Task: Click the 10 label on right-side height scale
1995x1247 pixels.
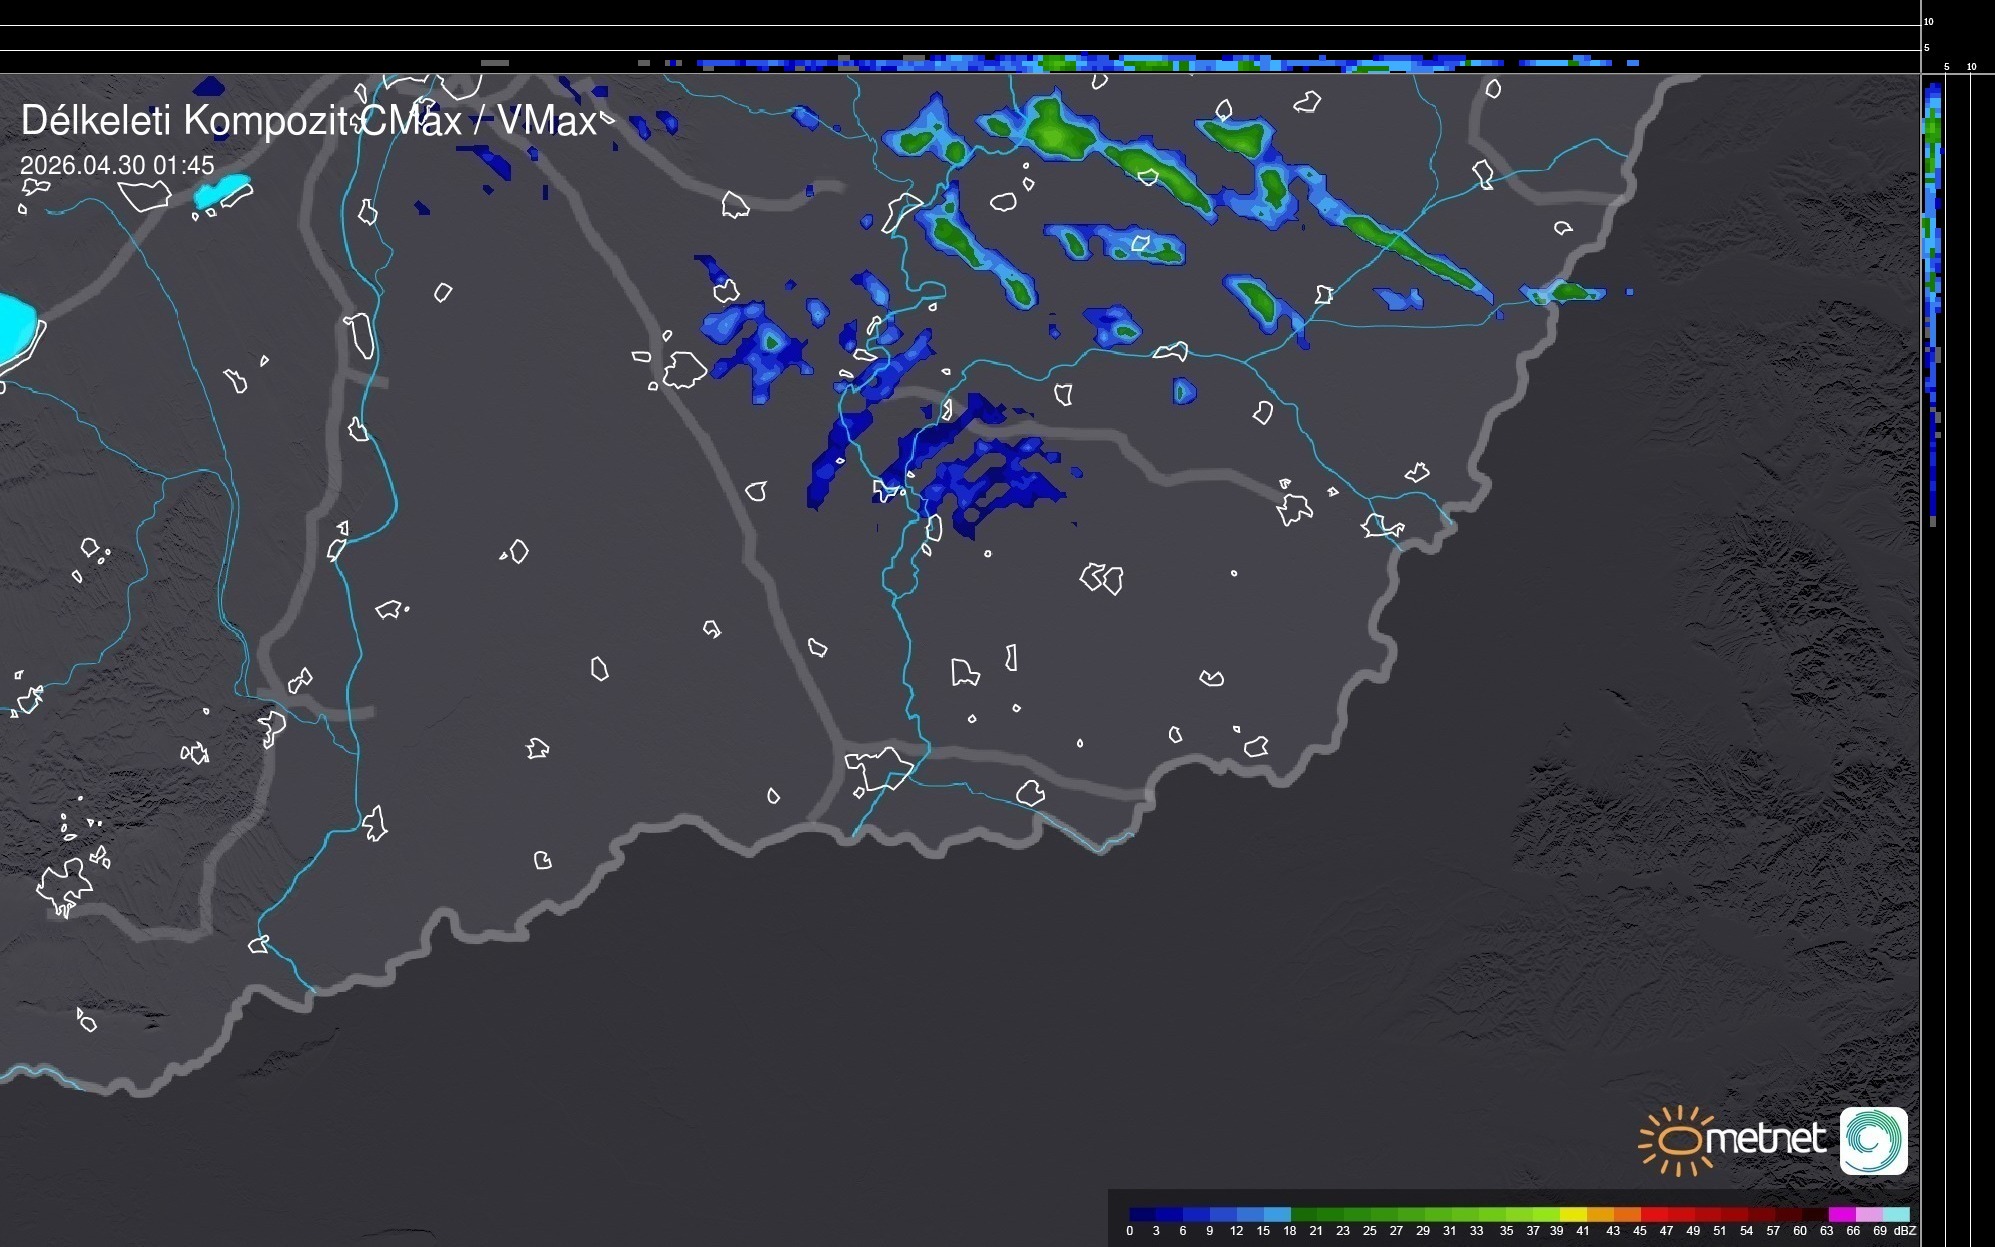Action: click(1928, 21)
